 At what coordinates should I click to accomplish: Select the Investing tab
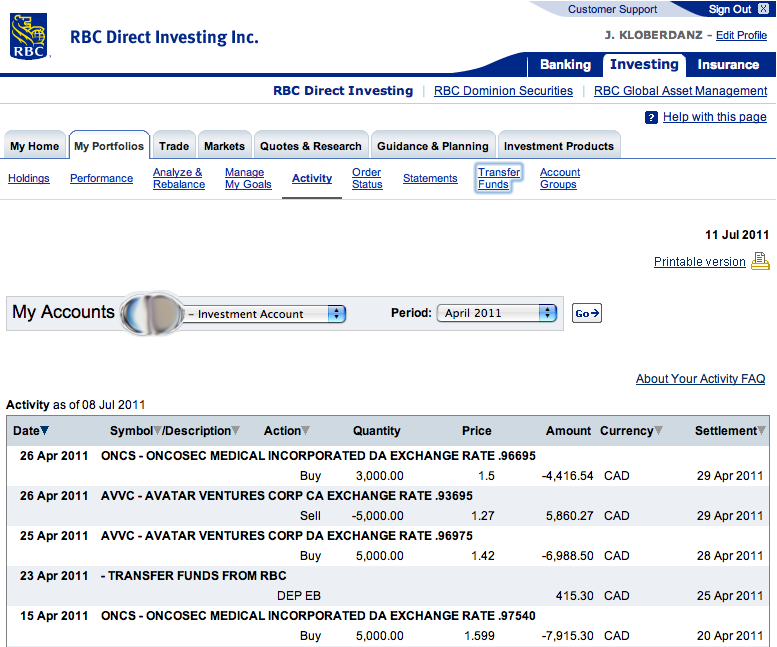tap(644, 64)
